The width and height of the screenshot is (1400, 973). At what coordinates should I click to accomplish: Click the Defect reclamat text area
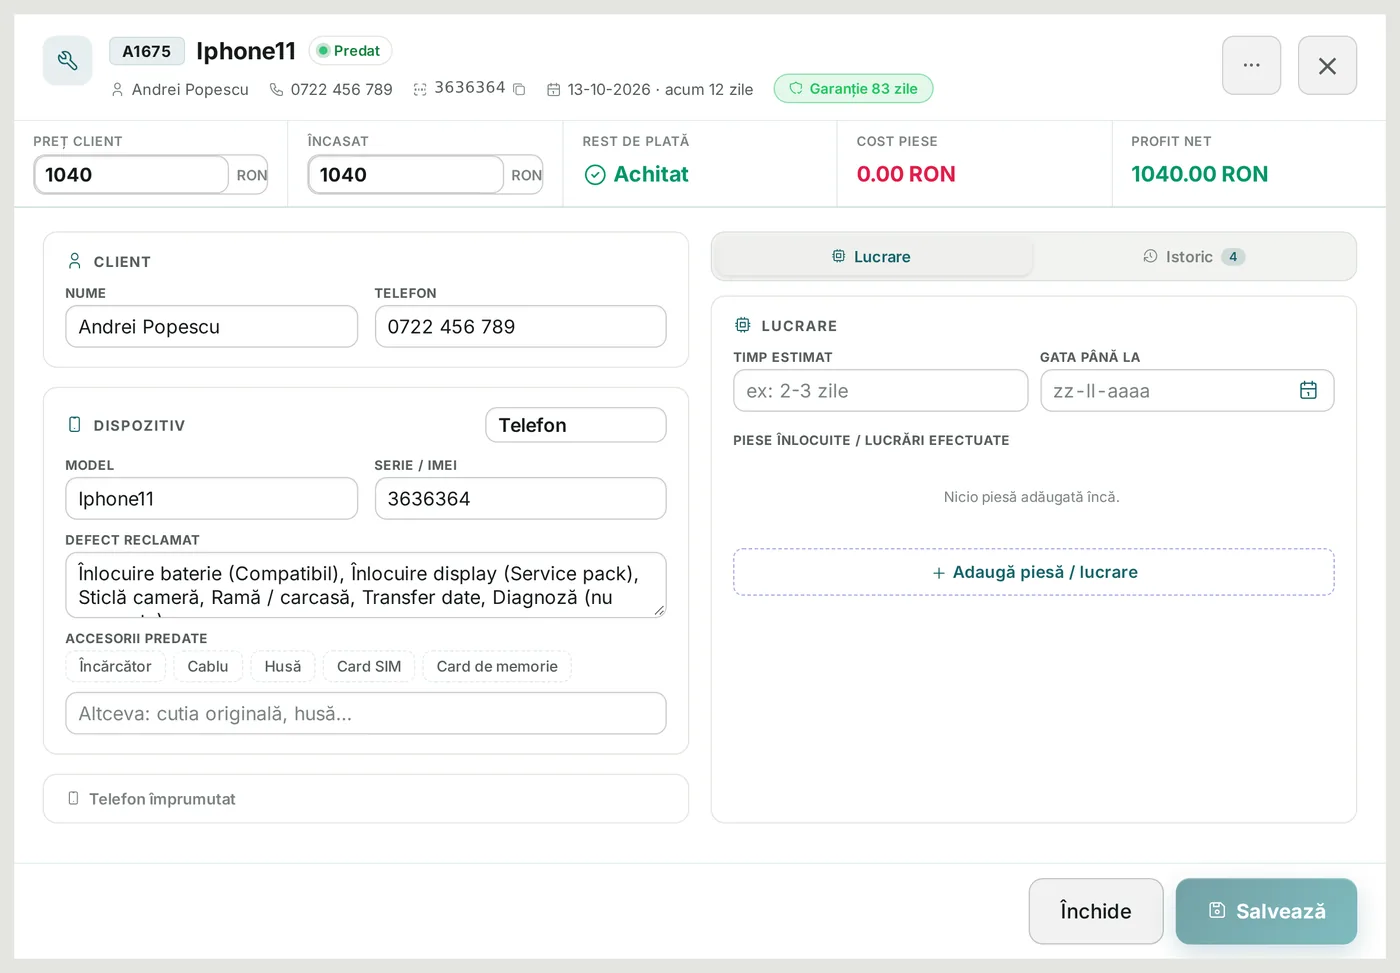click(366, 585)
